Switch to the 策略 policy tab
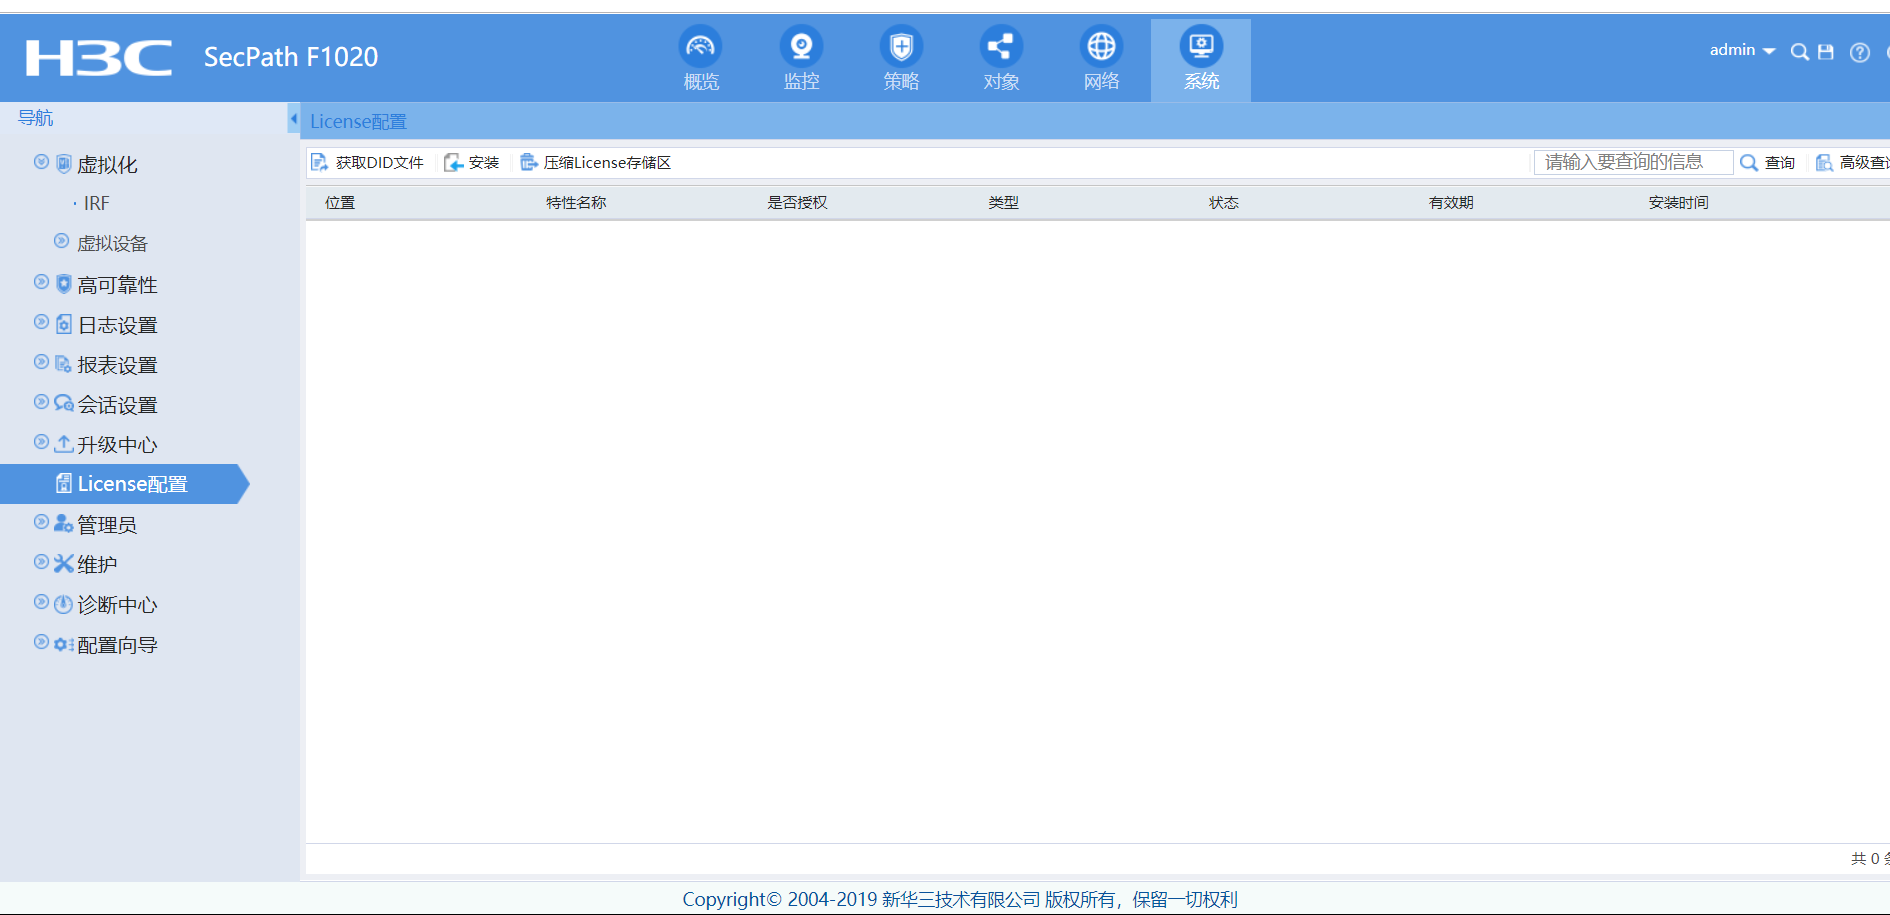 [901, 59]
